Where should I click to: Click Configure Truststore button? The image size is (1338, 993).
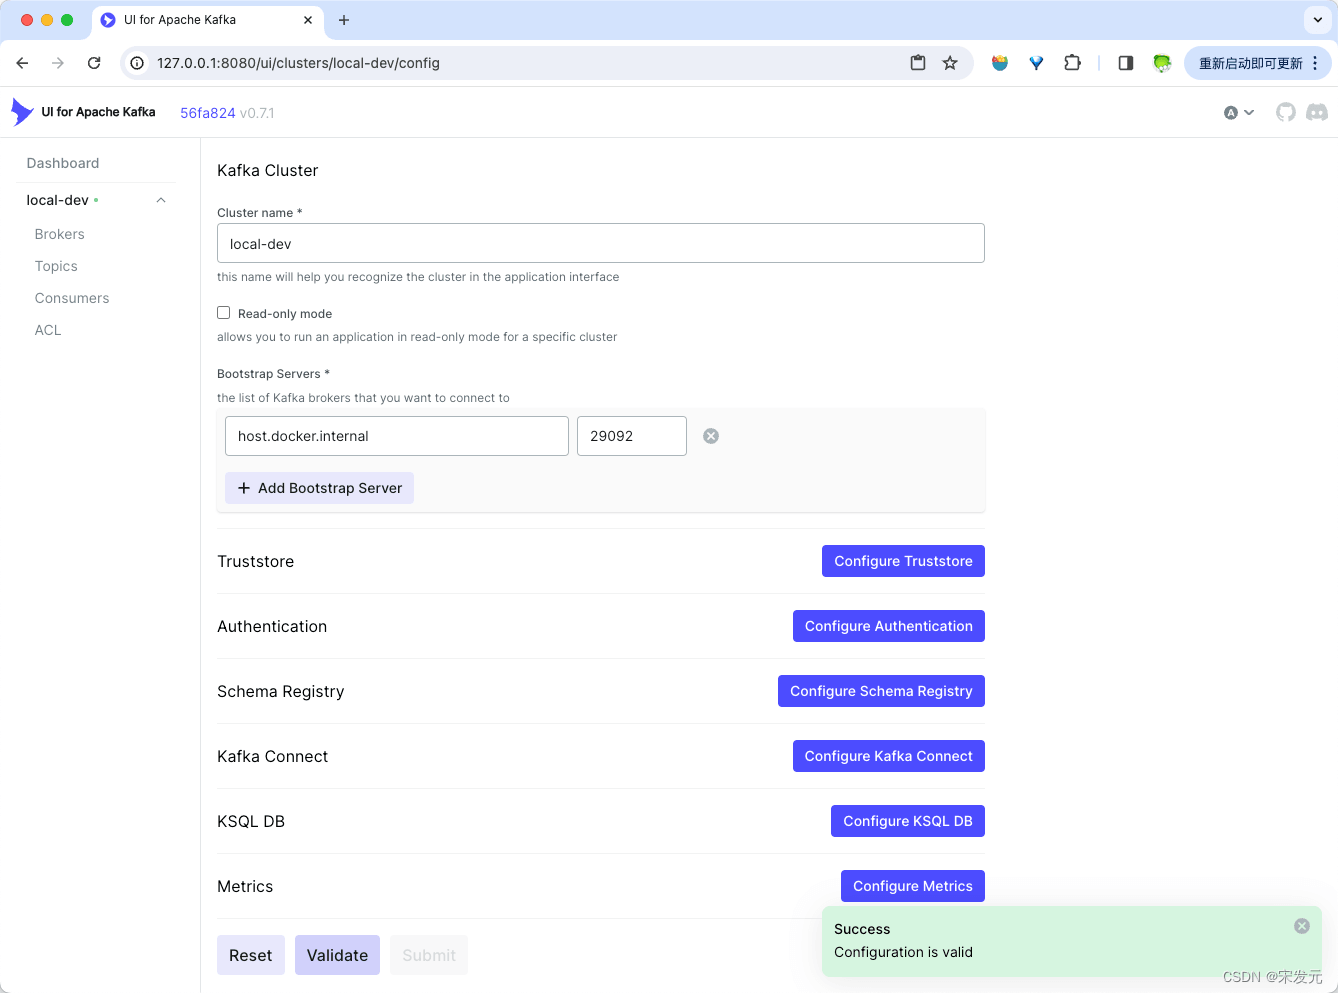[903, 561]
